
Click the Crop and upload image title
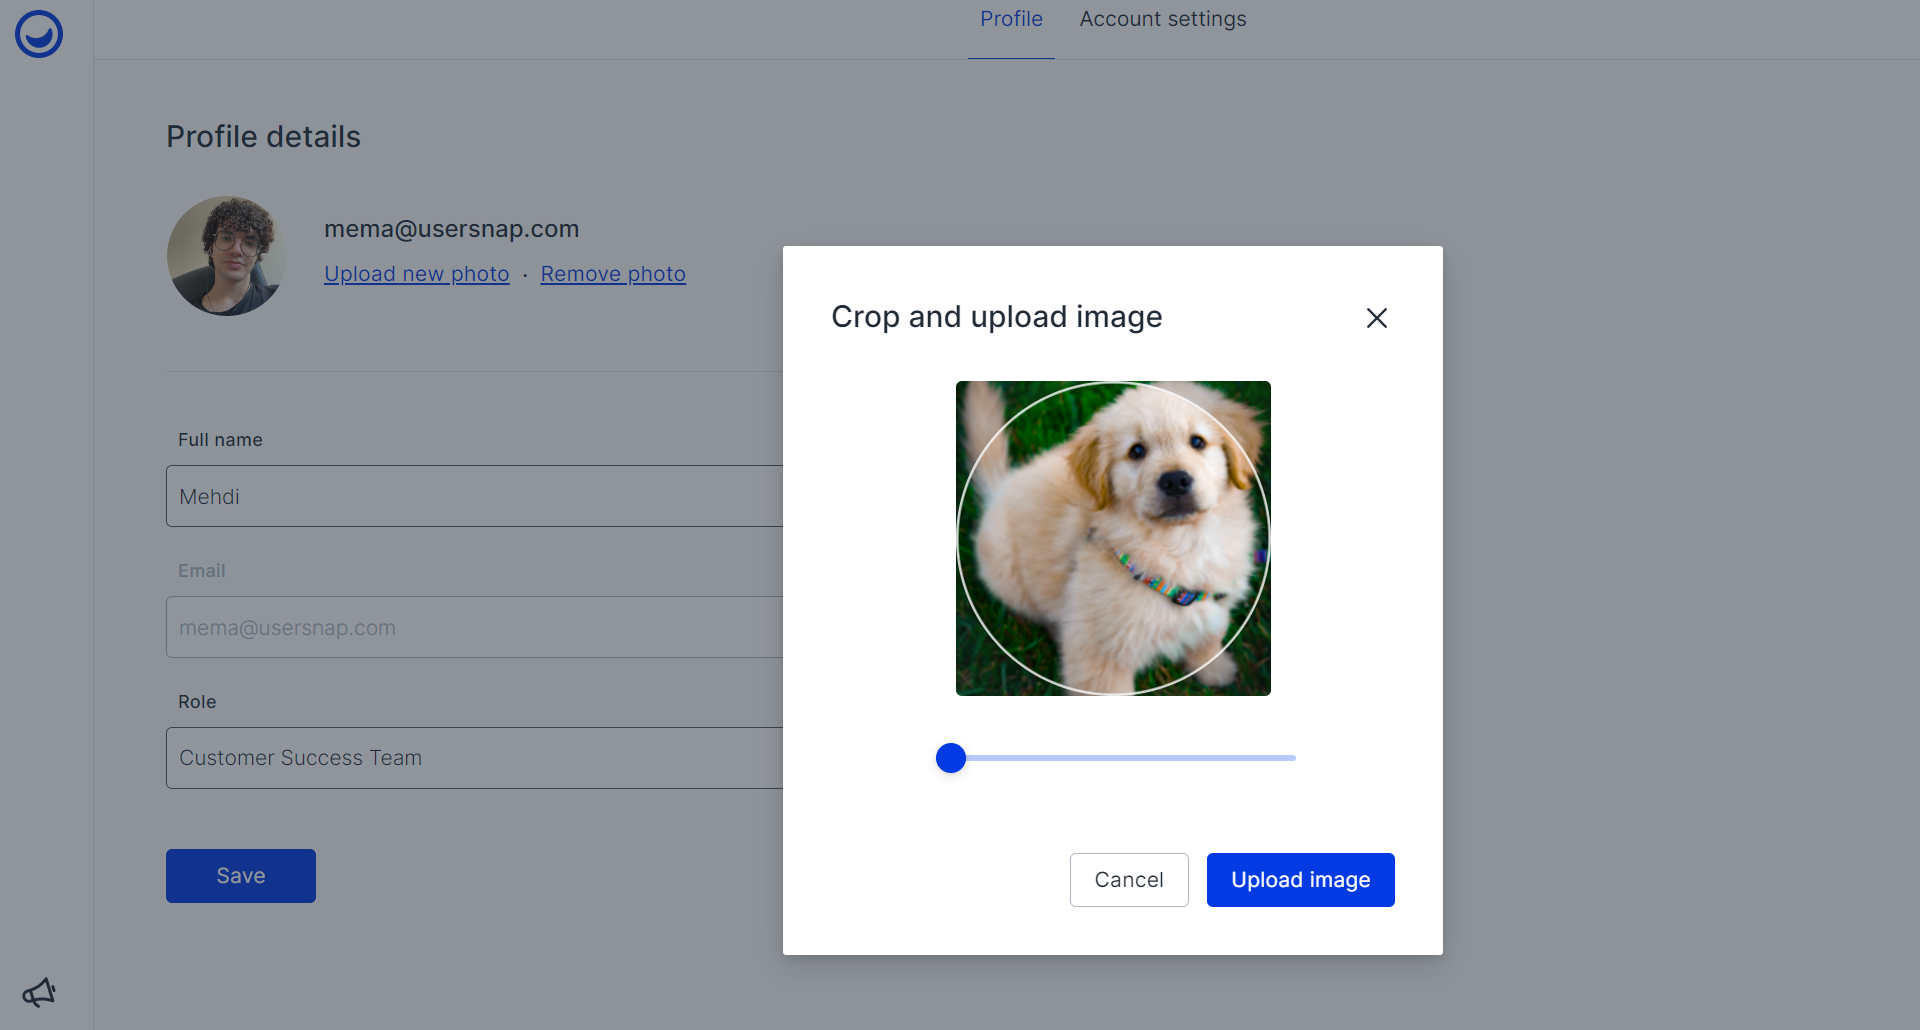[x=997, y=317]
